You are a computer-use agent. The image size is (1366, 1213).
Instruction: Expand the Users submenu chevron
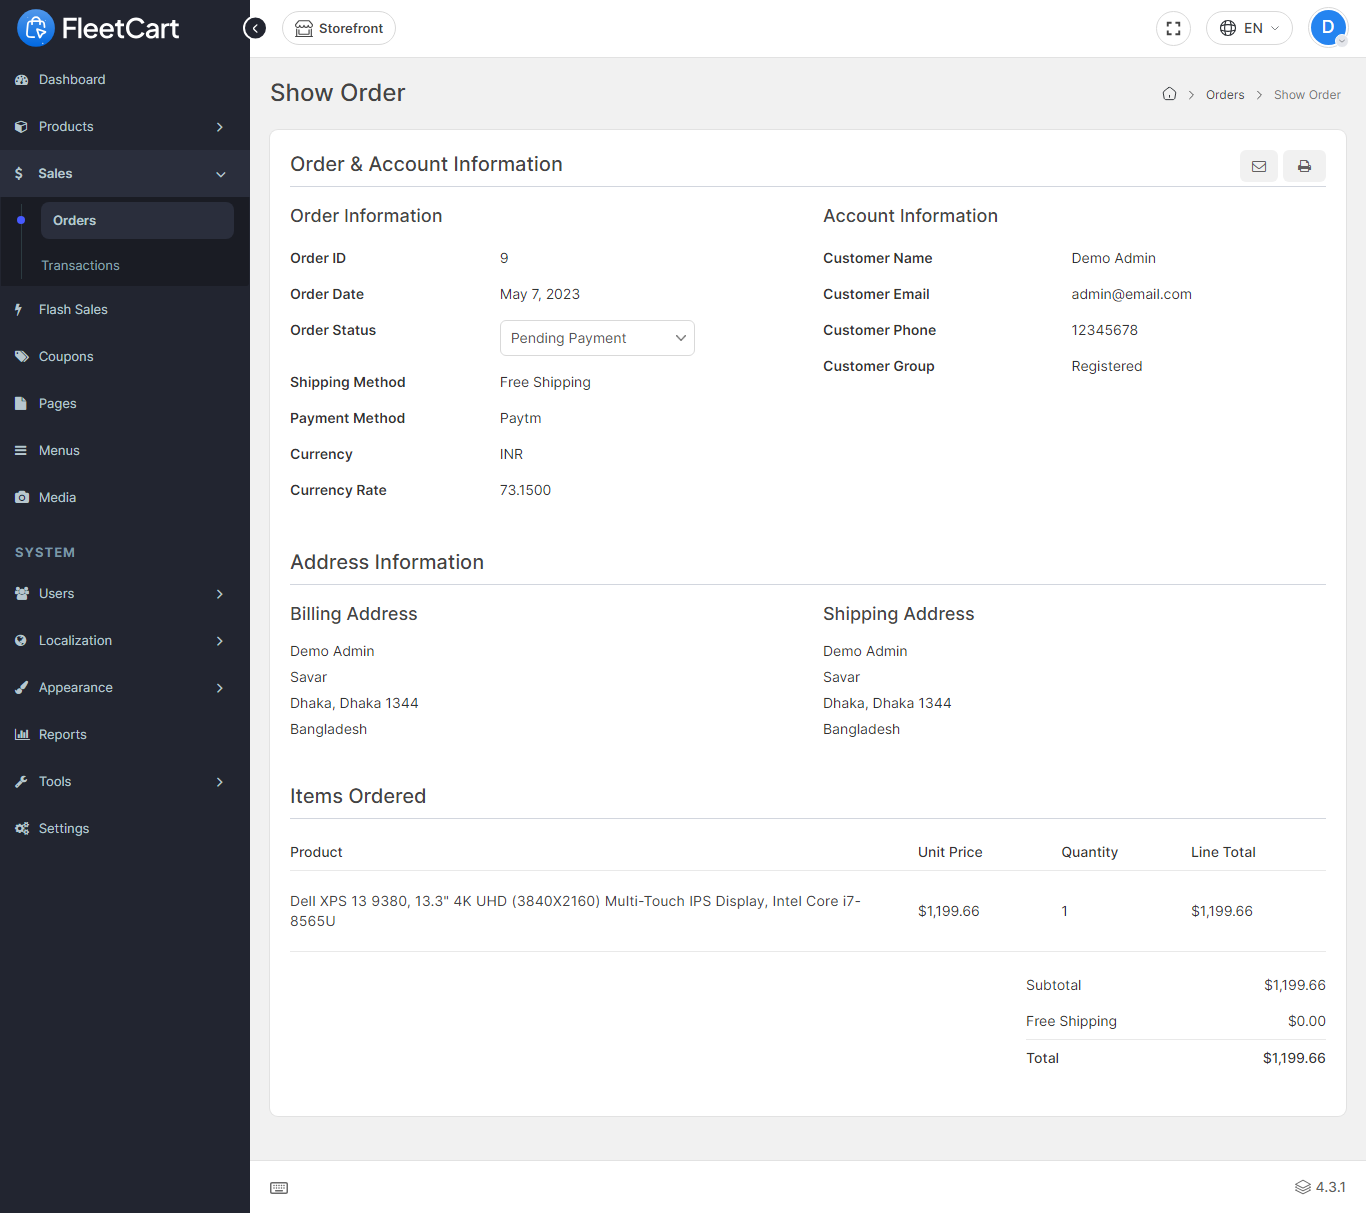click(x=220, y=594)
